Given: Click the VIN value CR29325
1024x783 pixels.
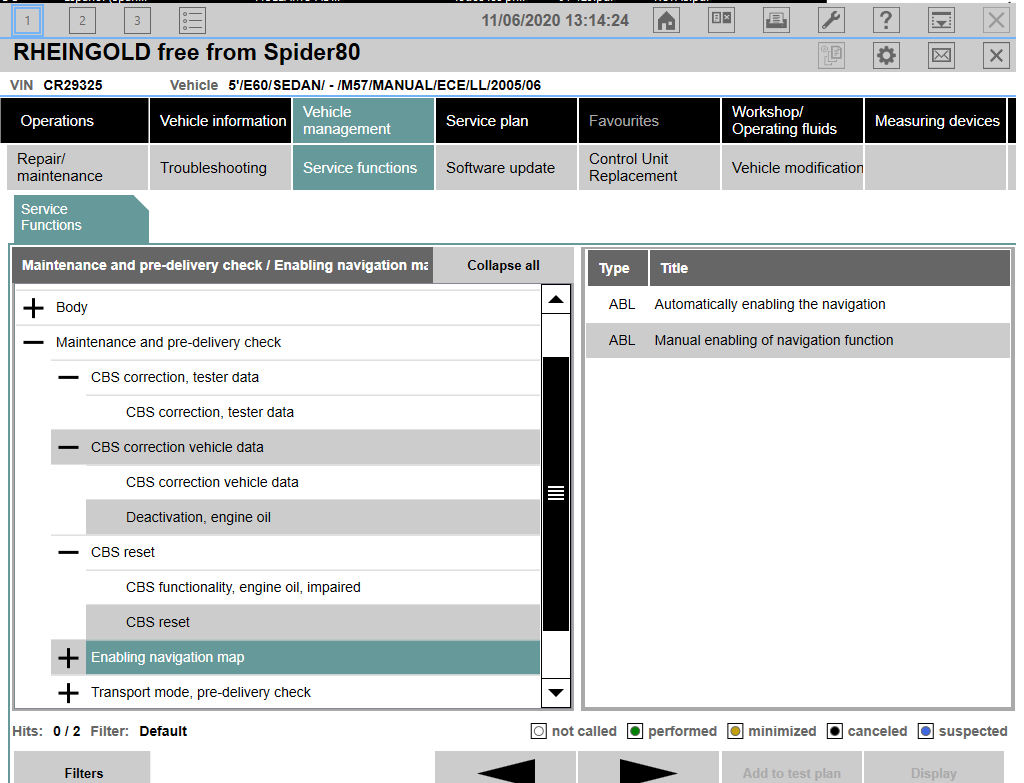Looking at the screenshot, I should tap(73, 86).
